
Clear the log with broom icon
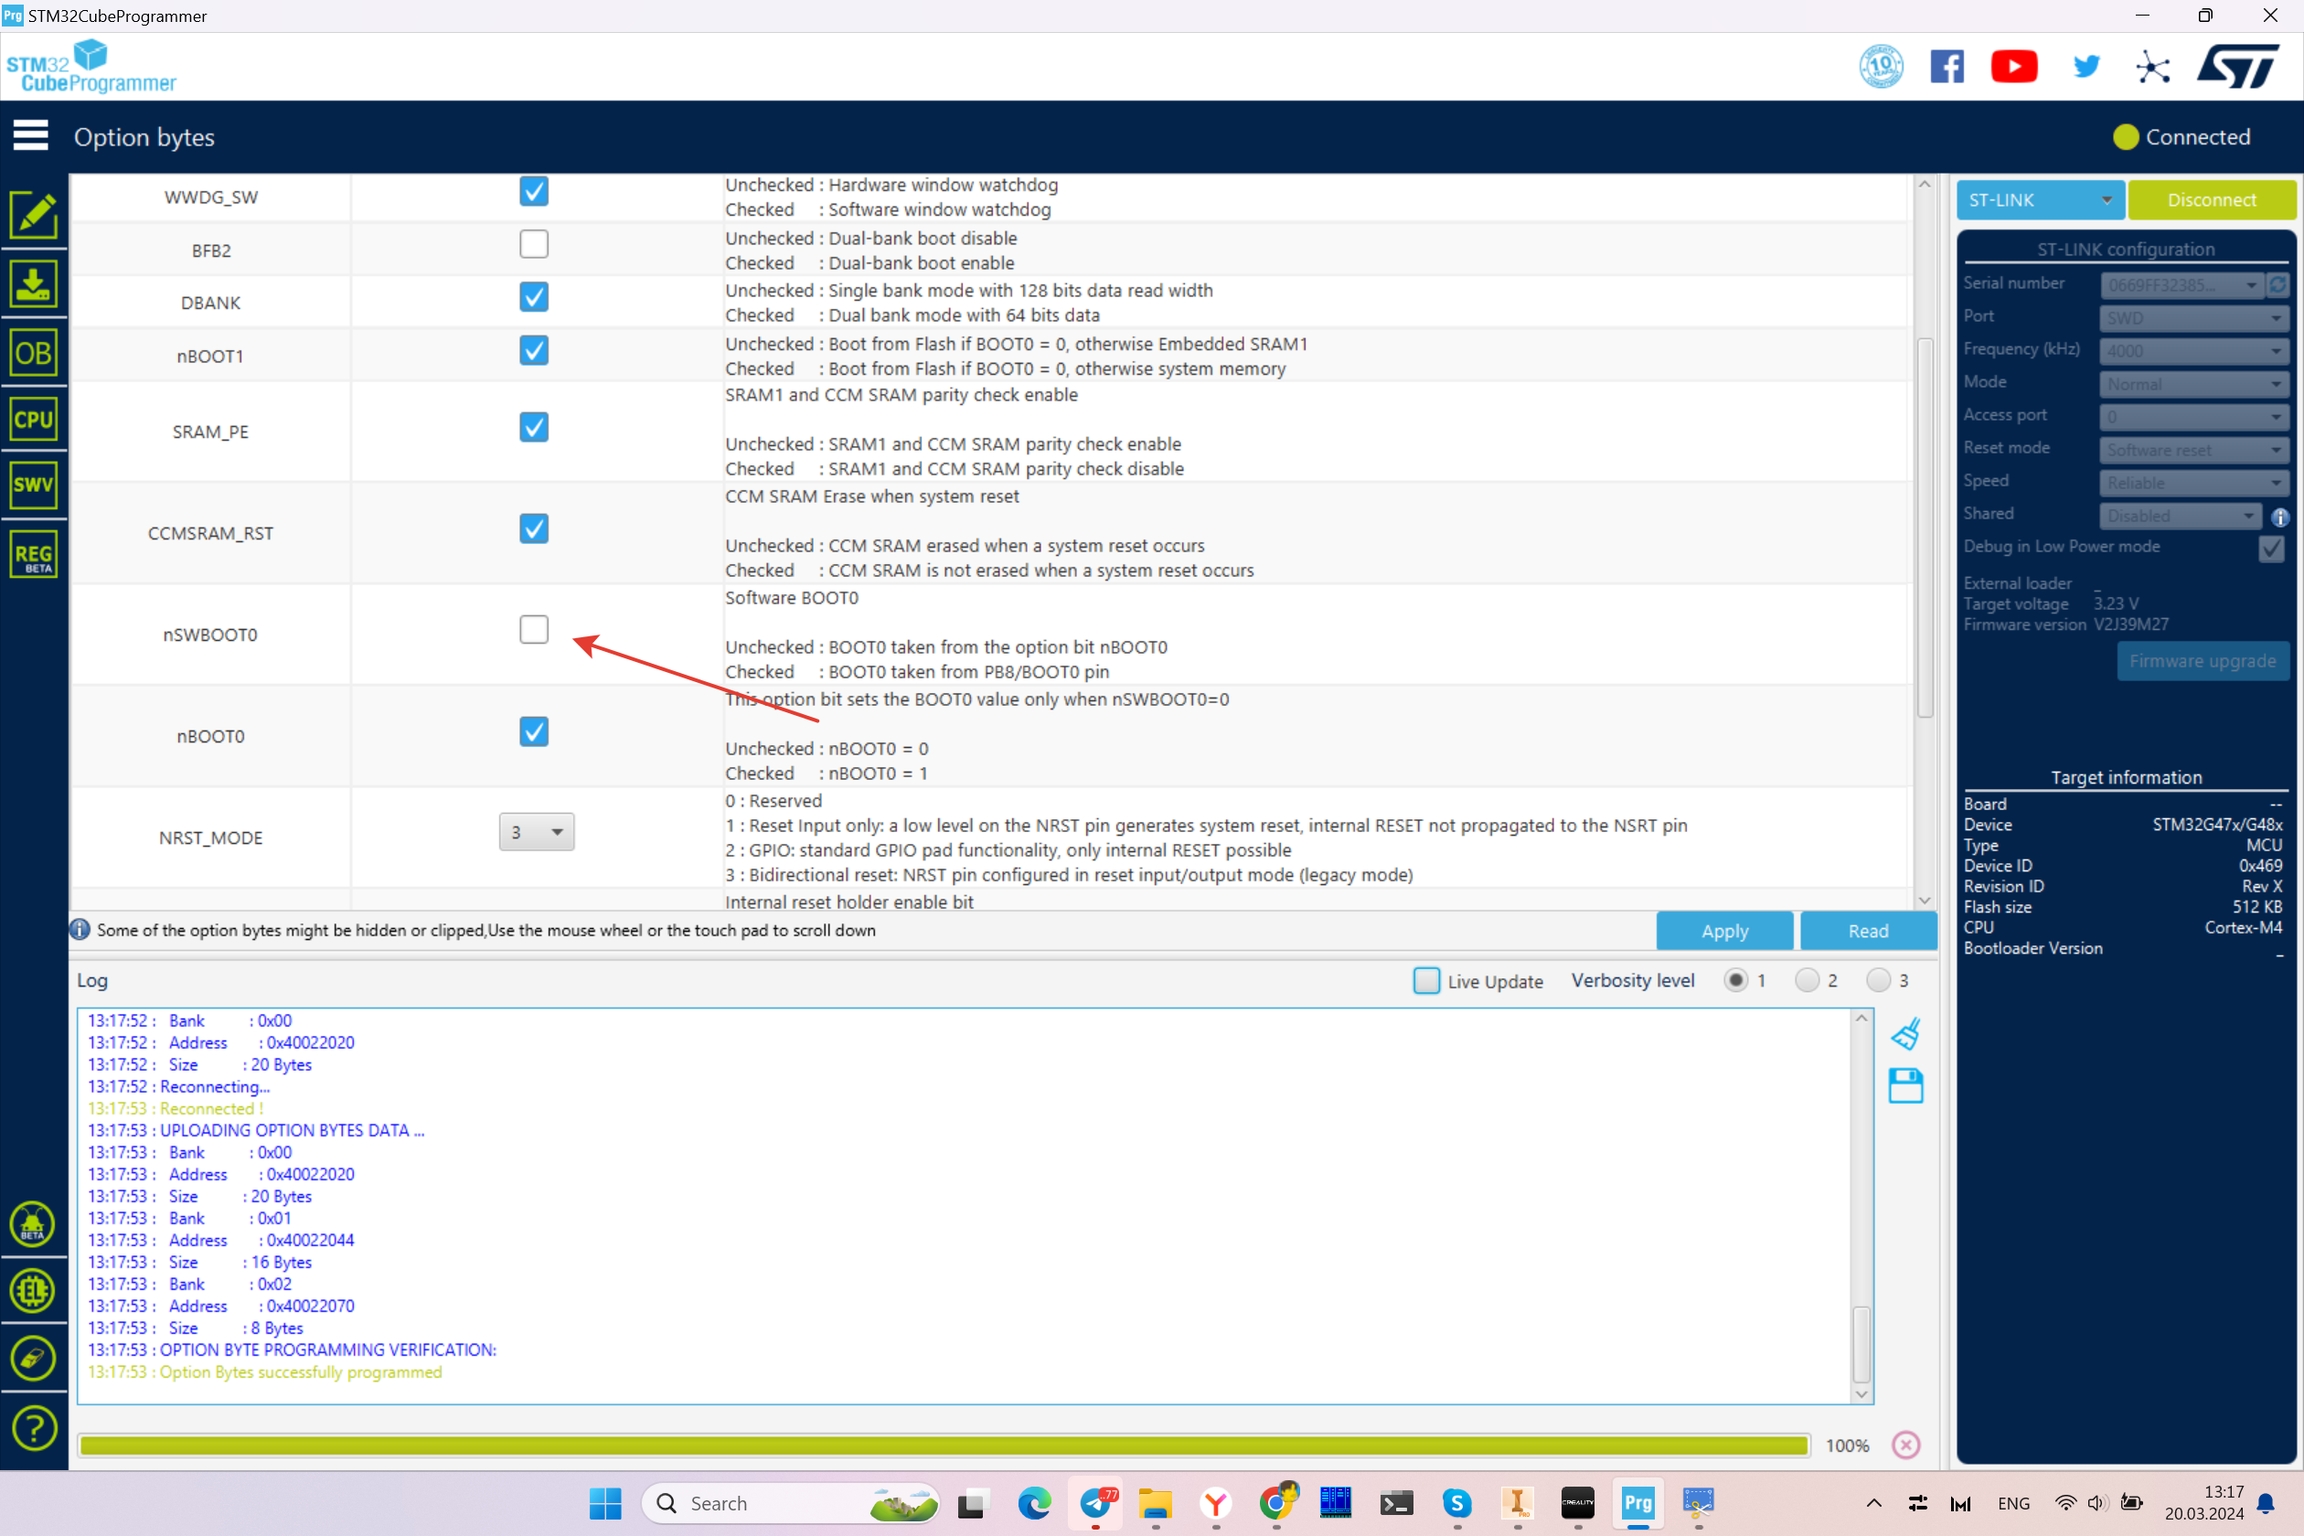[x=1906, y=1033]
